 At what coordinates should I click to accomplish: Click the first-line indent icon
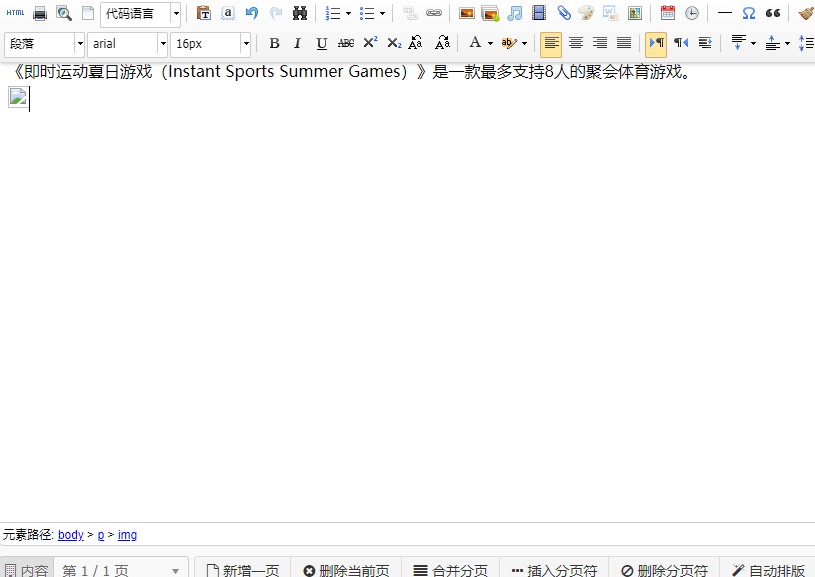pyautogui.click(x=705, y=43)
